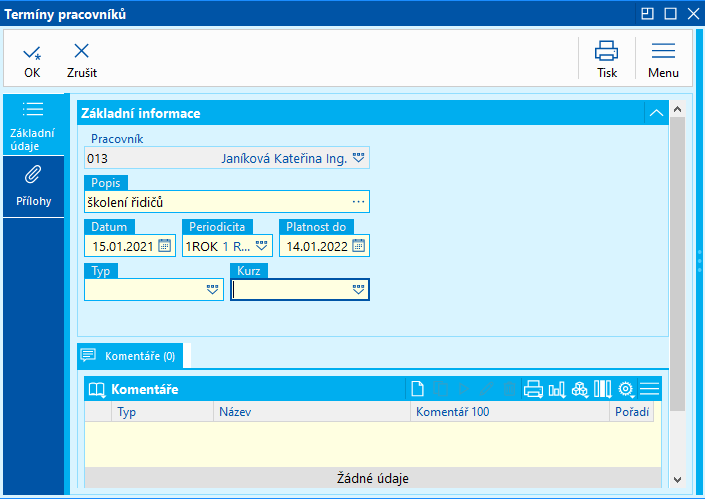Sort by Typ column header
Screen dimensions: 705x499
click(162, 412)
